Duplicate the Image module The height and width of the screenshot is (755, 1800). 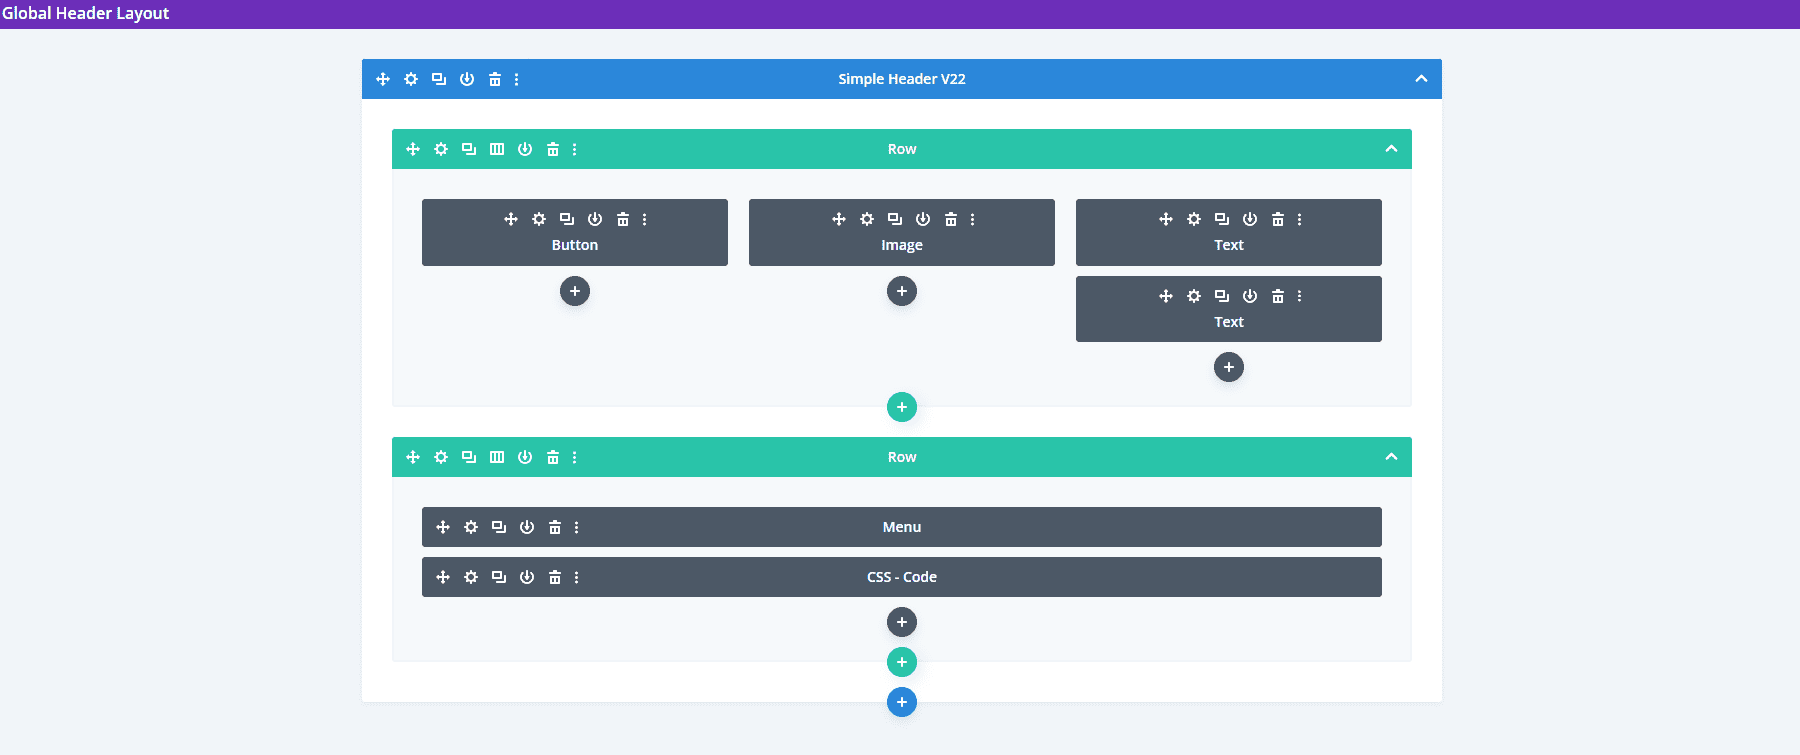click(895, 219)
